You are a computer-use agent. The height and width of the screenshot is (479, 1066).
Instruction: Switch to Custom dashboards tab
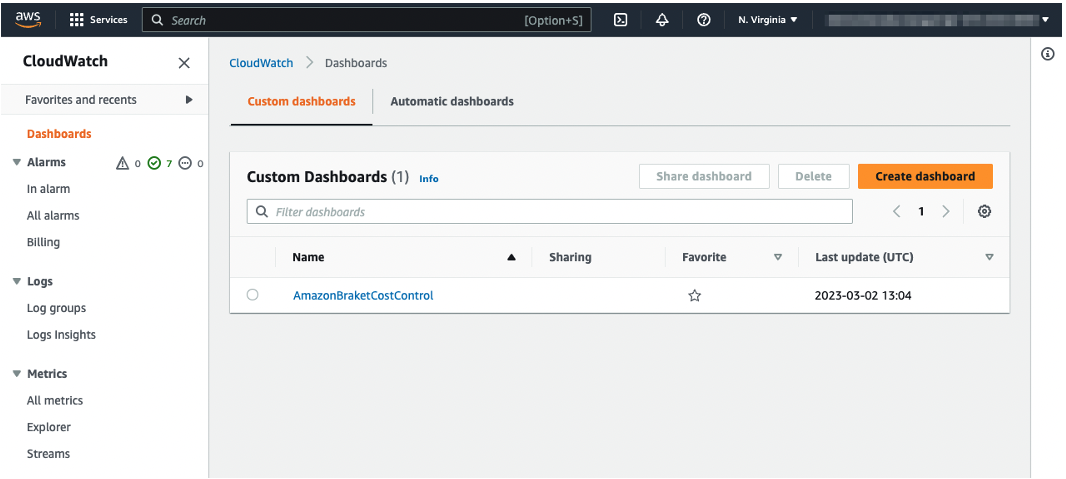pos(301,101)
